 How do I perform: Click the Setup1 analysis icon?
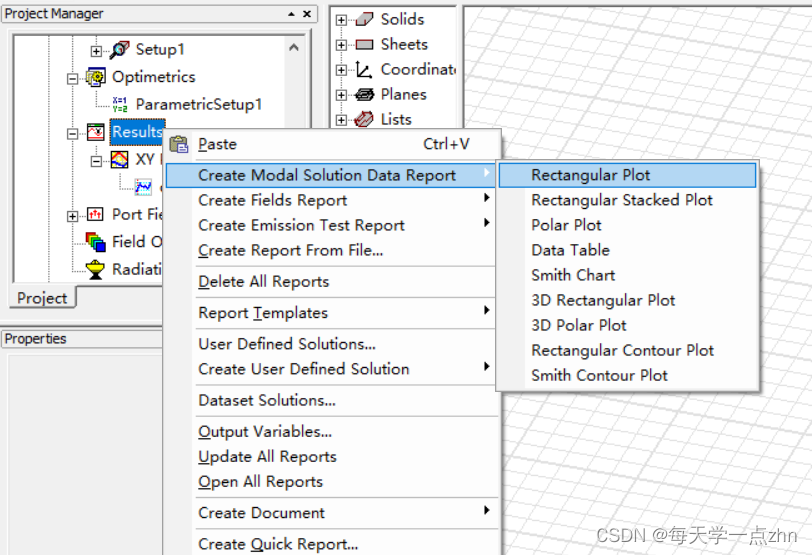click(120, 50)
